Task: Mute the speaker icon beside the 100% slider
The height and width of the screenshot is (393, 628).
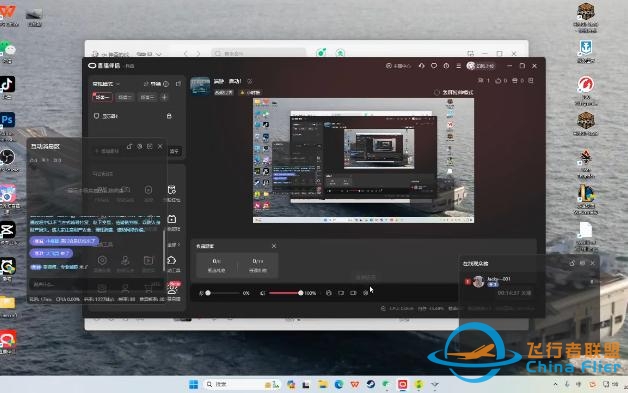Action: point(263,293)
